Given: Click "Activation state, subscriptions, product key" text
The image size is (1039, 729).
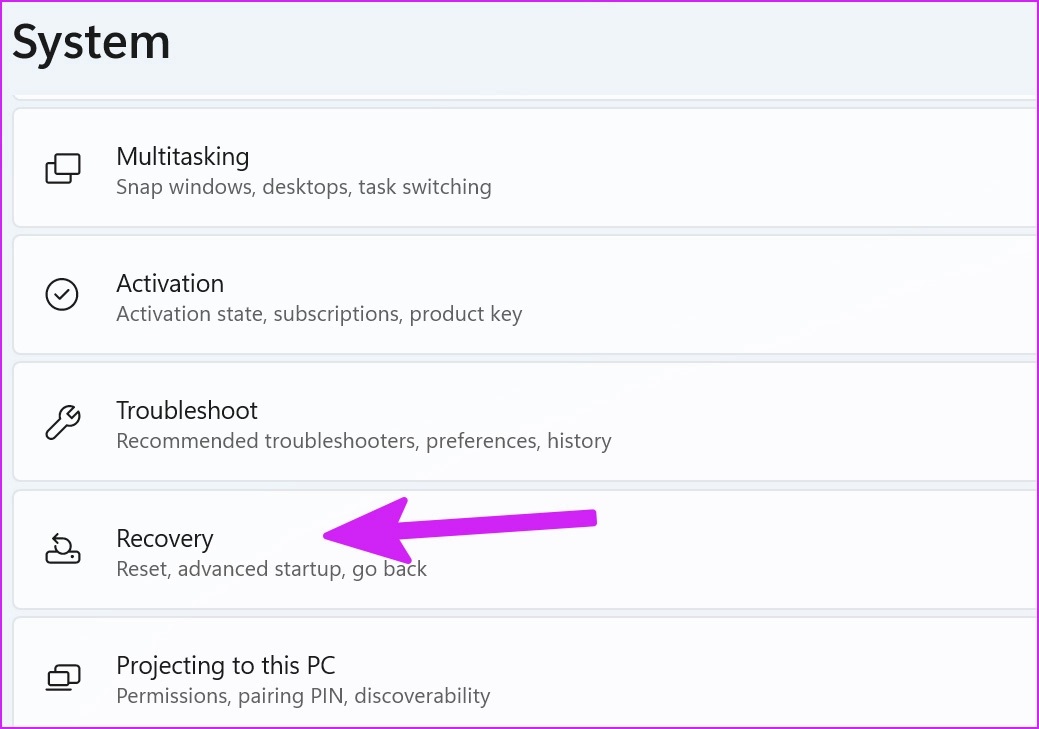Looking at the screenshot, I should [319, 314].
